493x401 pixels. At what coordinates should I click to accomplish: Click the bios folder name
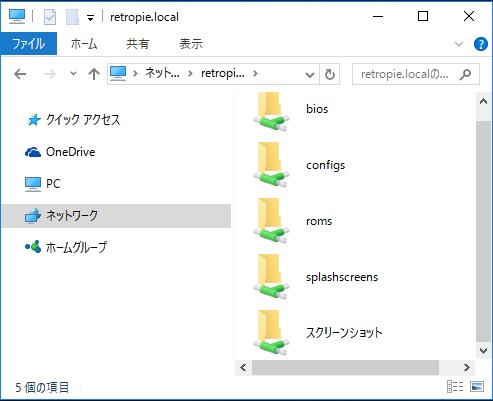point(317,109)
